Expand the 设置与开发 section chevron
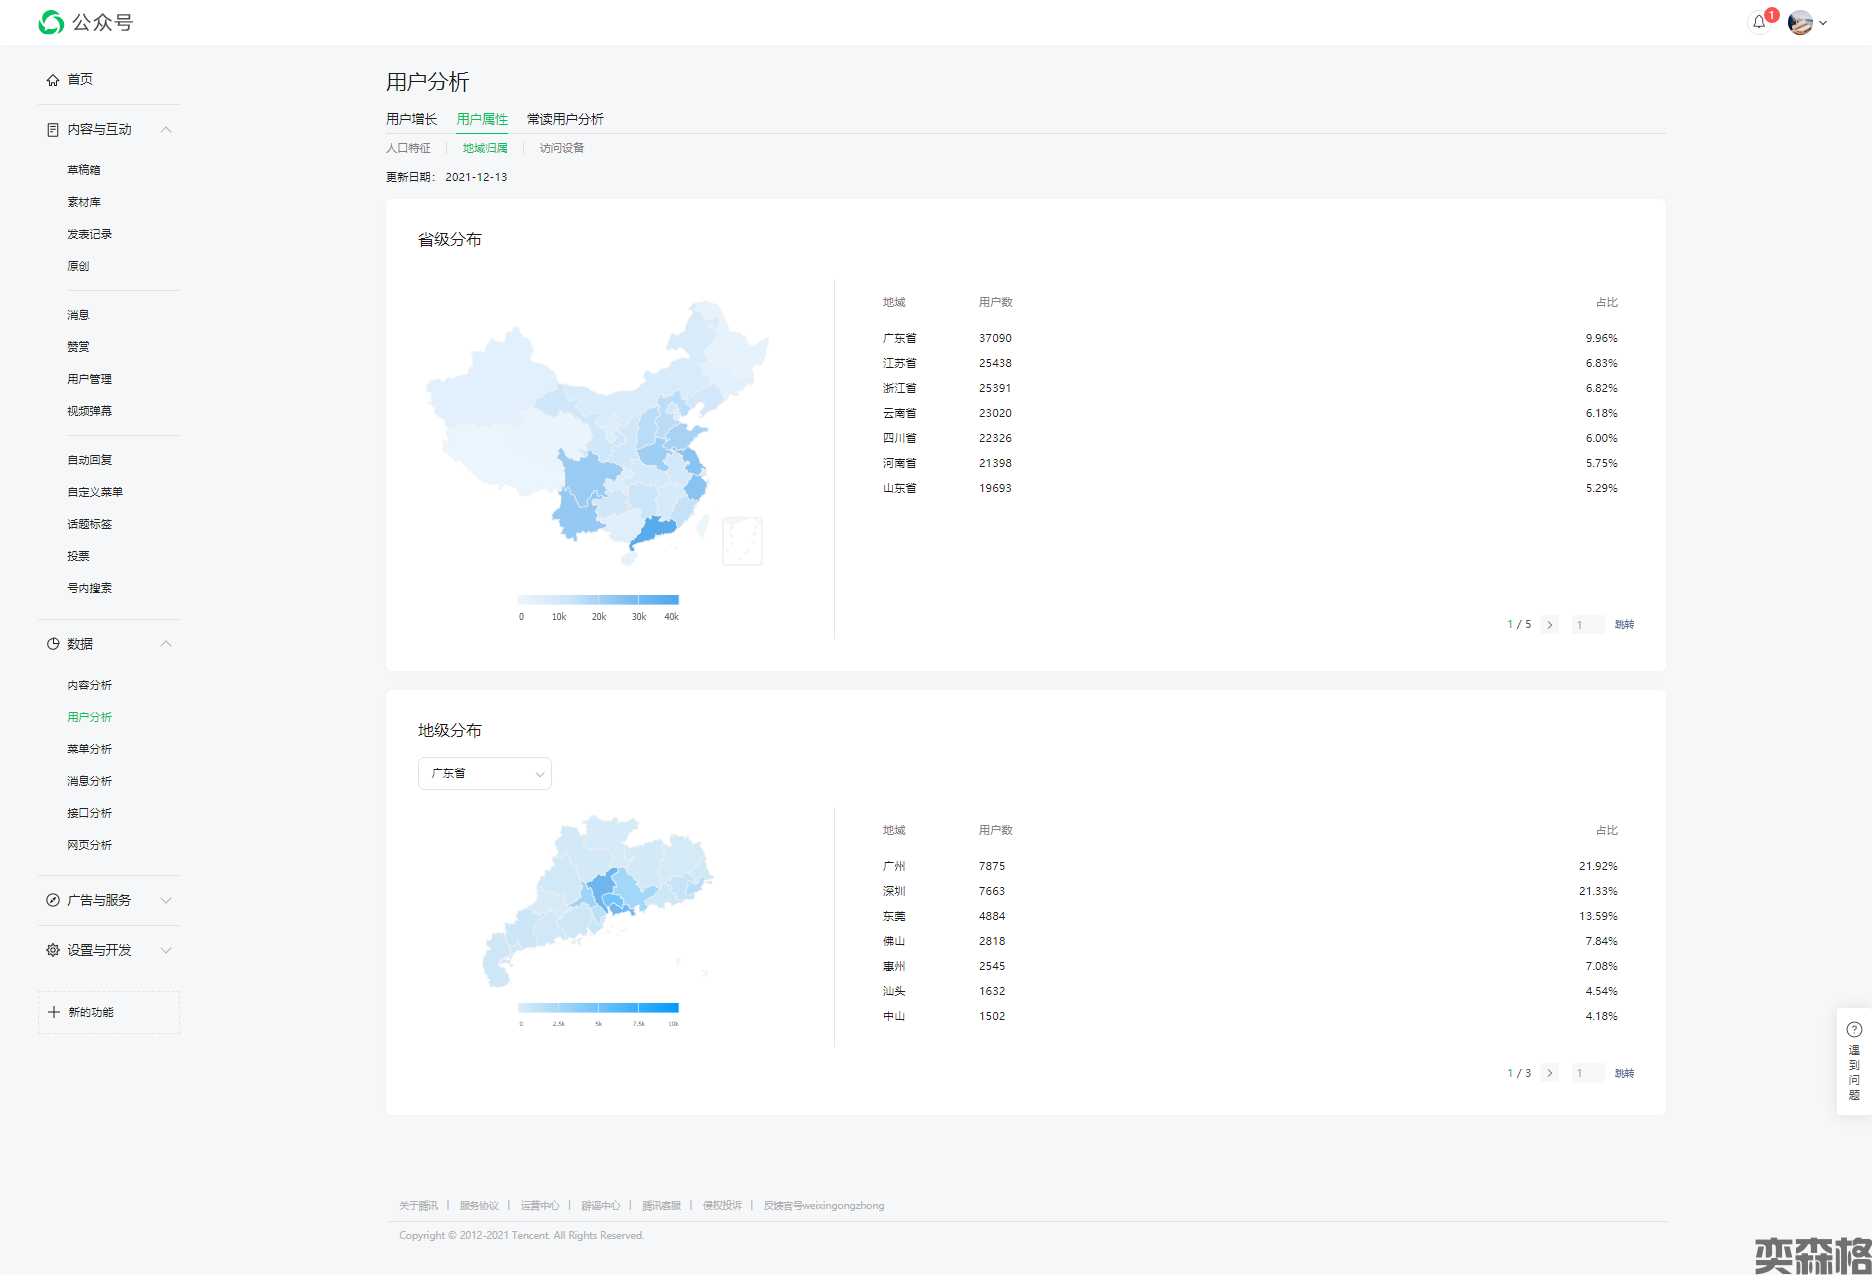1872x1275 pixels. [166, 950]
